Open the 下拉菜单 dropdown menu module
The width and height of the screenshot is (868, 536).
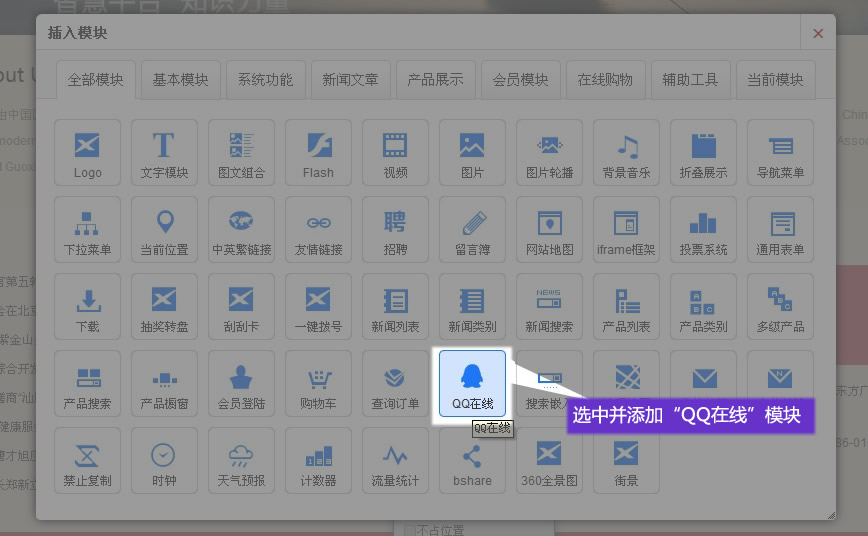click(x=88, y=229)
